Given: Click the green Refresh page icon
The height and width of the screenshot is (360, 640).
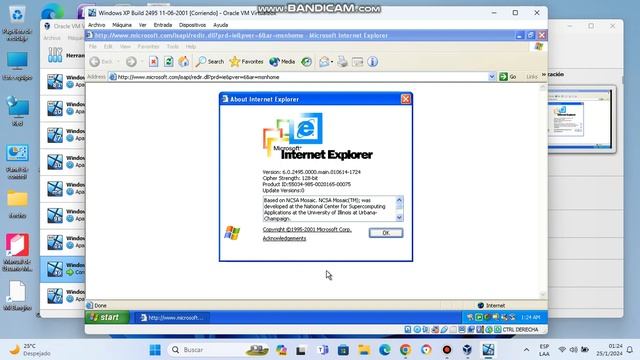Looking at the screenshot, I should pyautogui.click(x=168, y=62).
